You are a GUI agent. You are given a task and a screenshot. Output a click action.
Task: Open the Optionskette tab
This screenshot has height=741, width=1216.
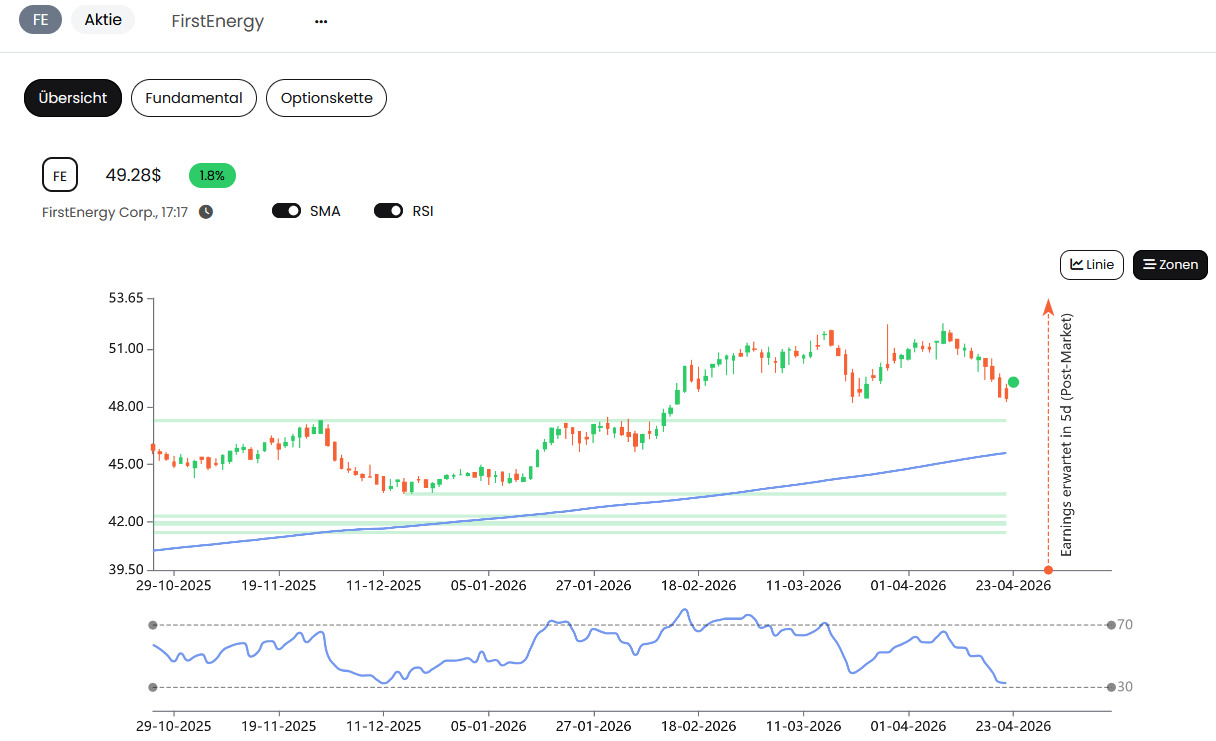click(327, 98)
